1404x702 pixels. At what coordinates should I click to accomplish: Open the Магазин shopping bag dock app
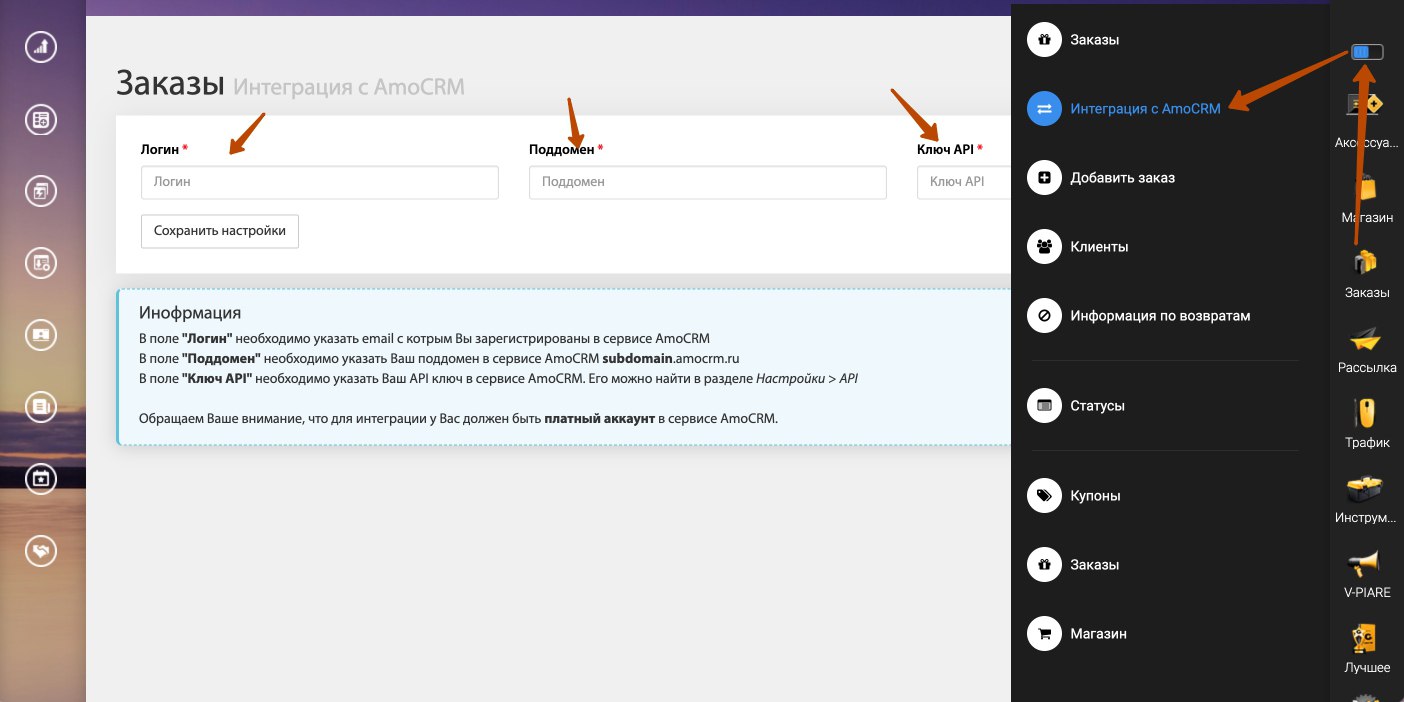pos(1366,198)
